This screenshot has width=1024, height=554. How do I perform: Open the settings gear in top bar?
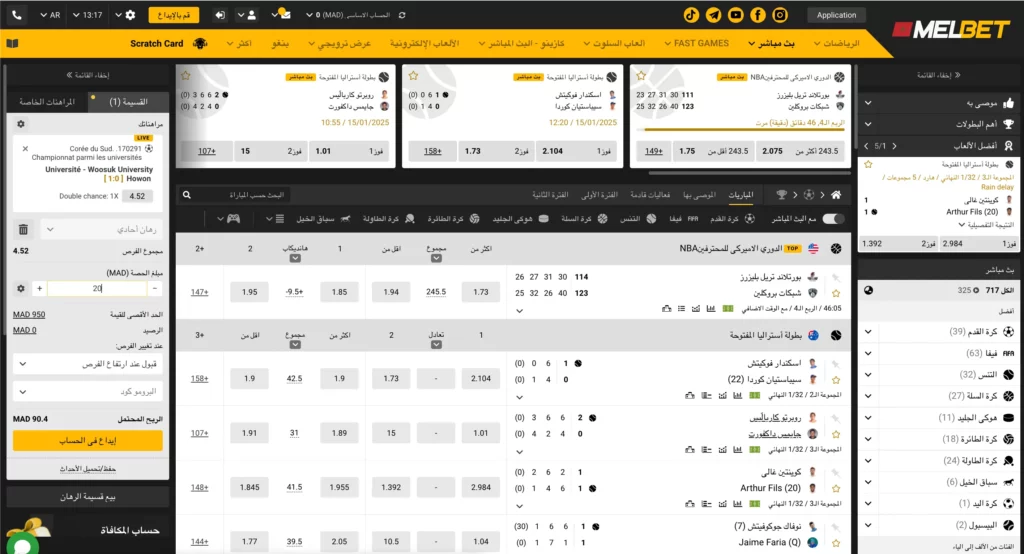click(130, 14)
